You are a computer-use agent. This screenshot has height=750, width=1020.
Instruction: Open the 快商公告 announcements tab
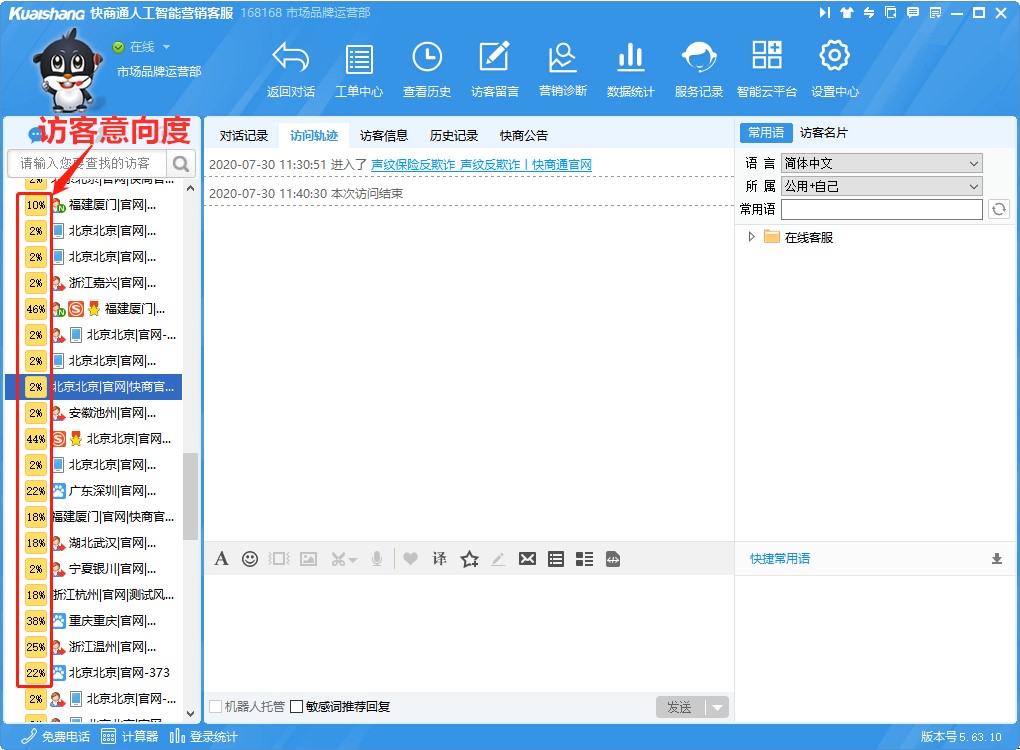[523, 135]
